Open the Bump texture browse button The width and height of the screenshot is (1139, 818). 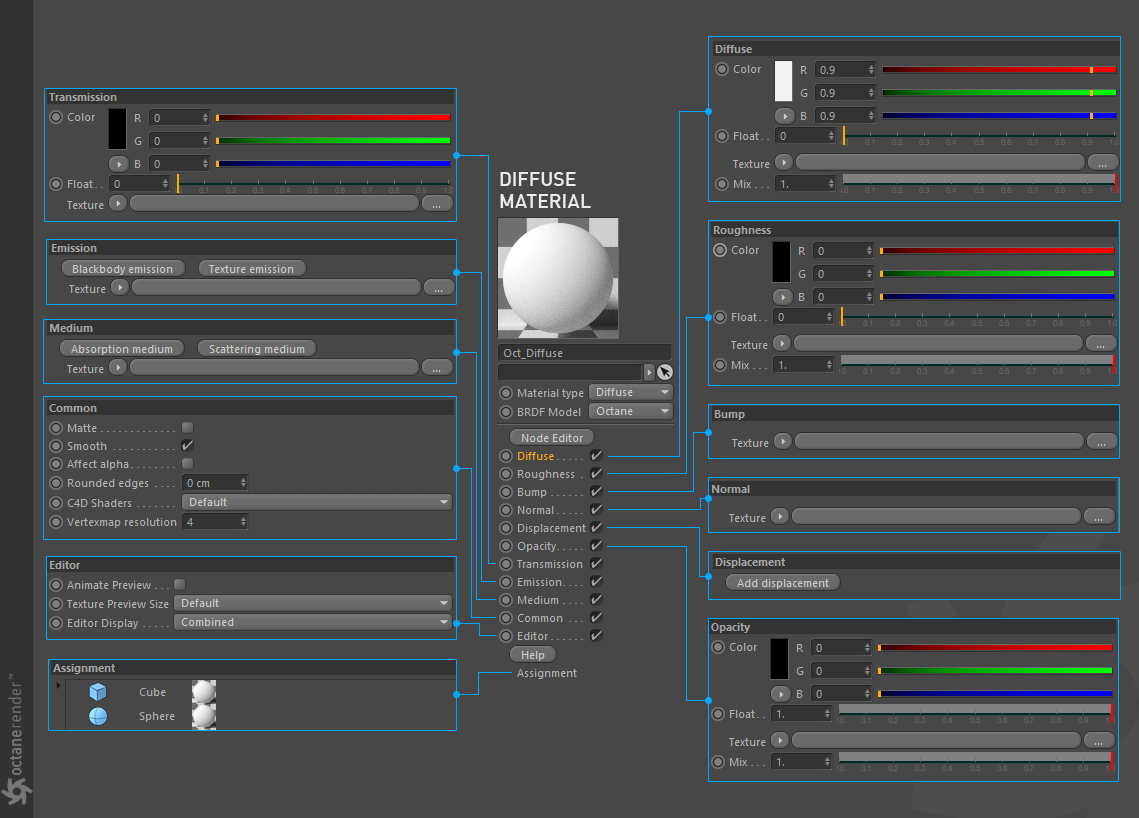click(x=1101, y=442)
